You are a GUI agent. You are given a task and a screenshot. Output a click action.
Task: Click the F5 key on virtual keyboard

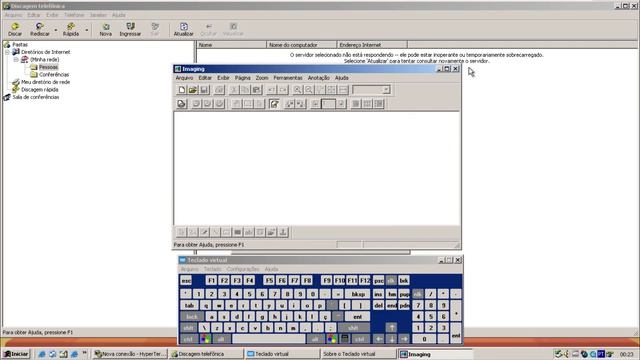pyautogui.click(x=269, y=280)
